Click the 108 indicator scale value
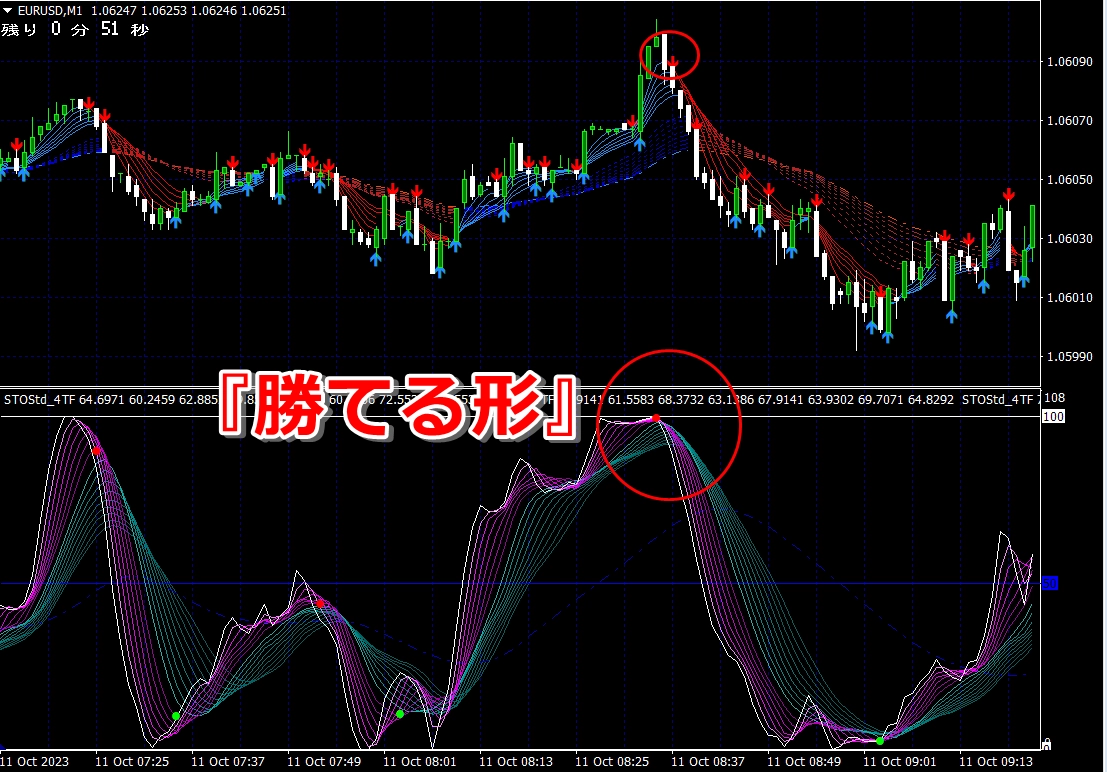Image resolution: width=1107 pixels, height=772 pixels. pos(1054,398)
